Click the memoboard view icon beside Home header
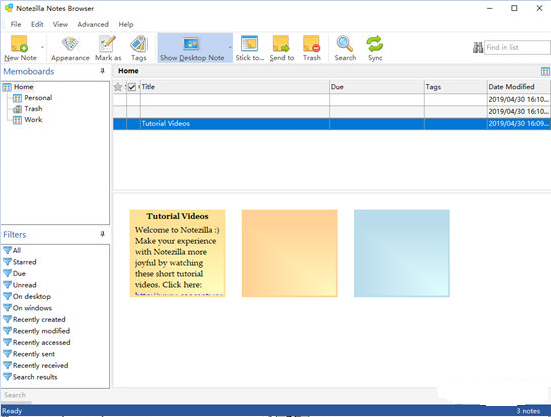 click(545, 71)
